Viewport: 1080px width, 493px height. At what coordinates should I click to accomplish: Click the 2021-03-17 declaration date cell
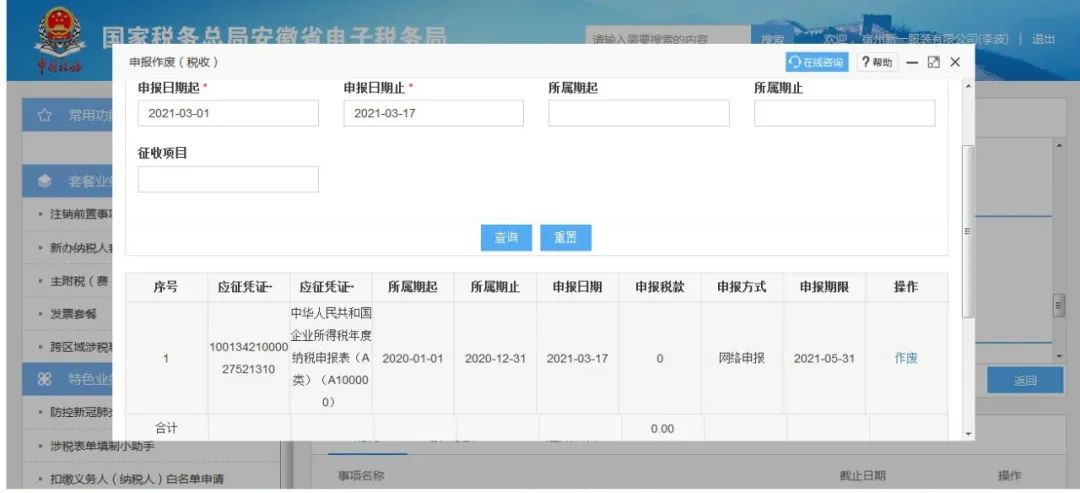click(577, 358)
